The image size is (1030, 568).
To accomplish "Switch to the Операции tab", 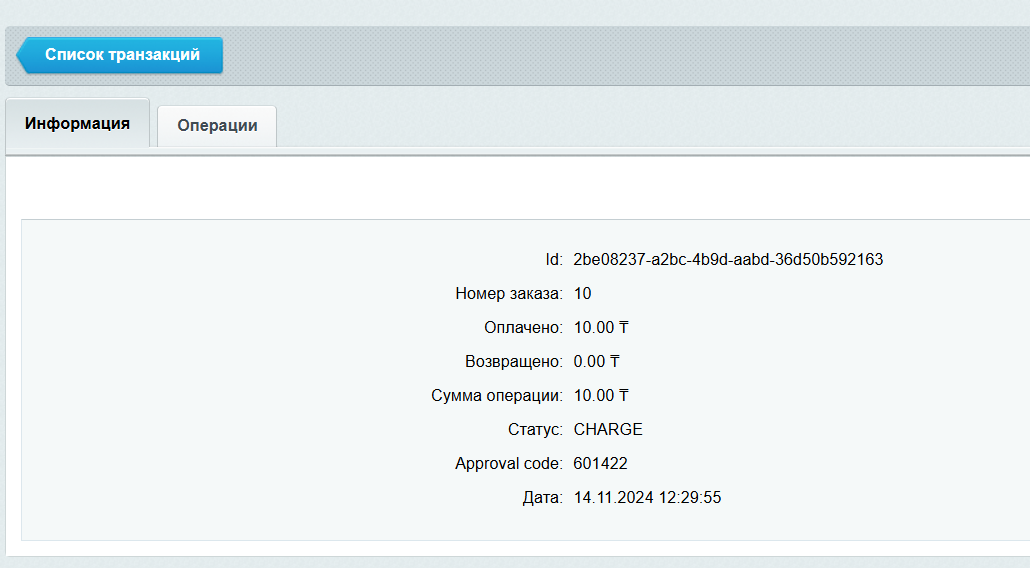I will point(217,126).
